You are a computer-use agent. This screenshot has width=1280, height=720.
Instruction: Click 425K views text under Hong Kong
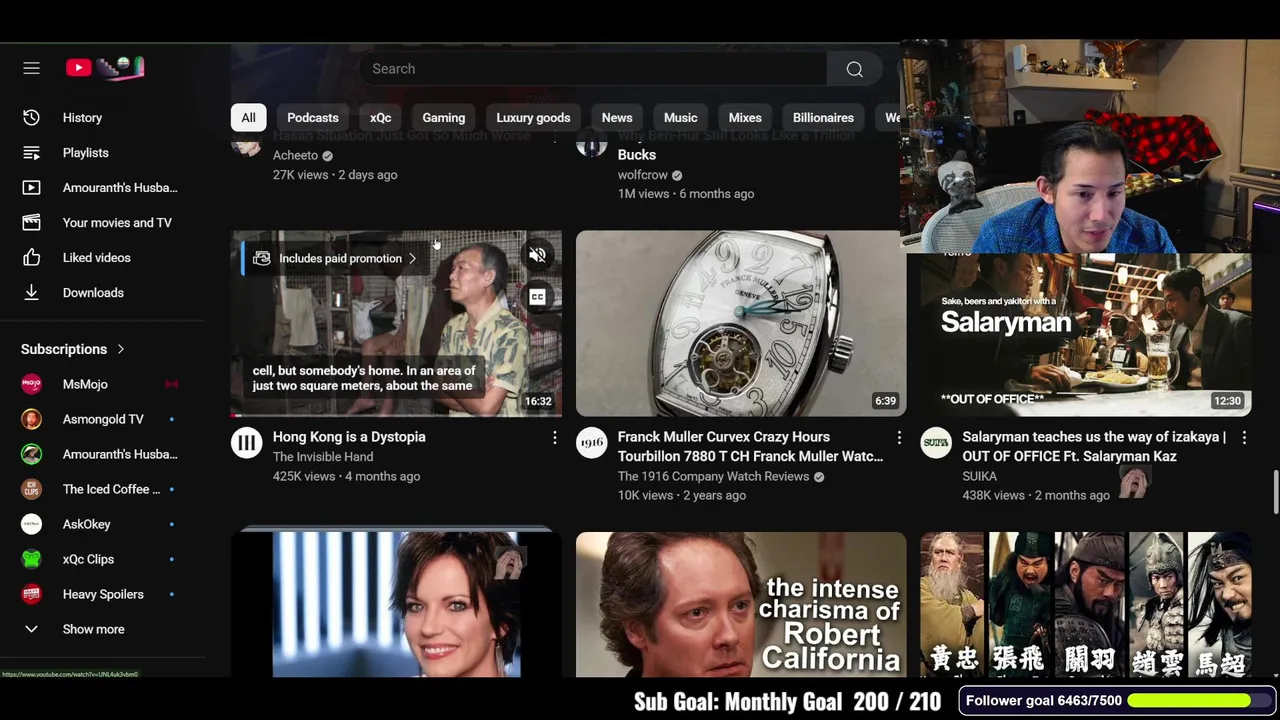[x=304, y=477]
